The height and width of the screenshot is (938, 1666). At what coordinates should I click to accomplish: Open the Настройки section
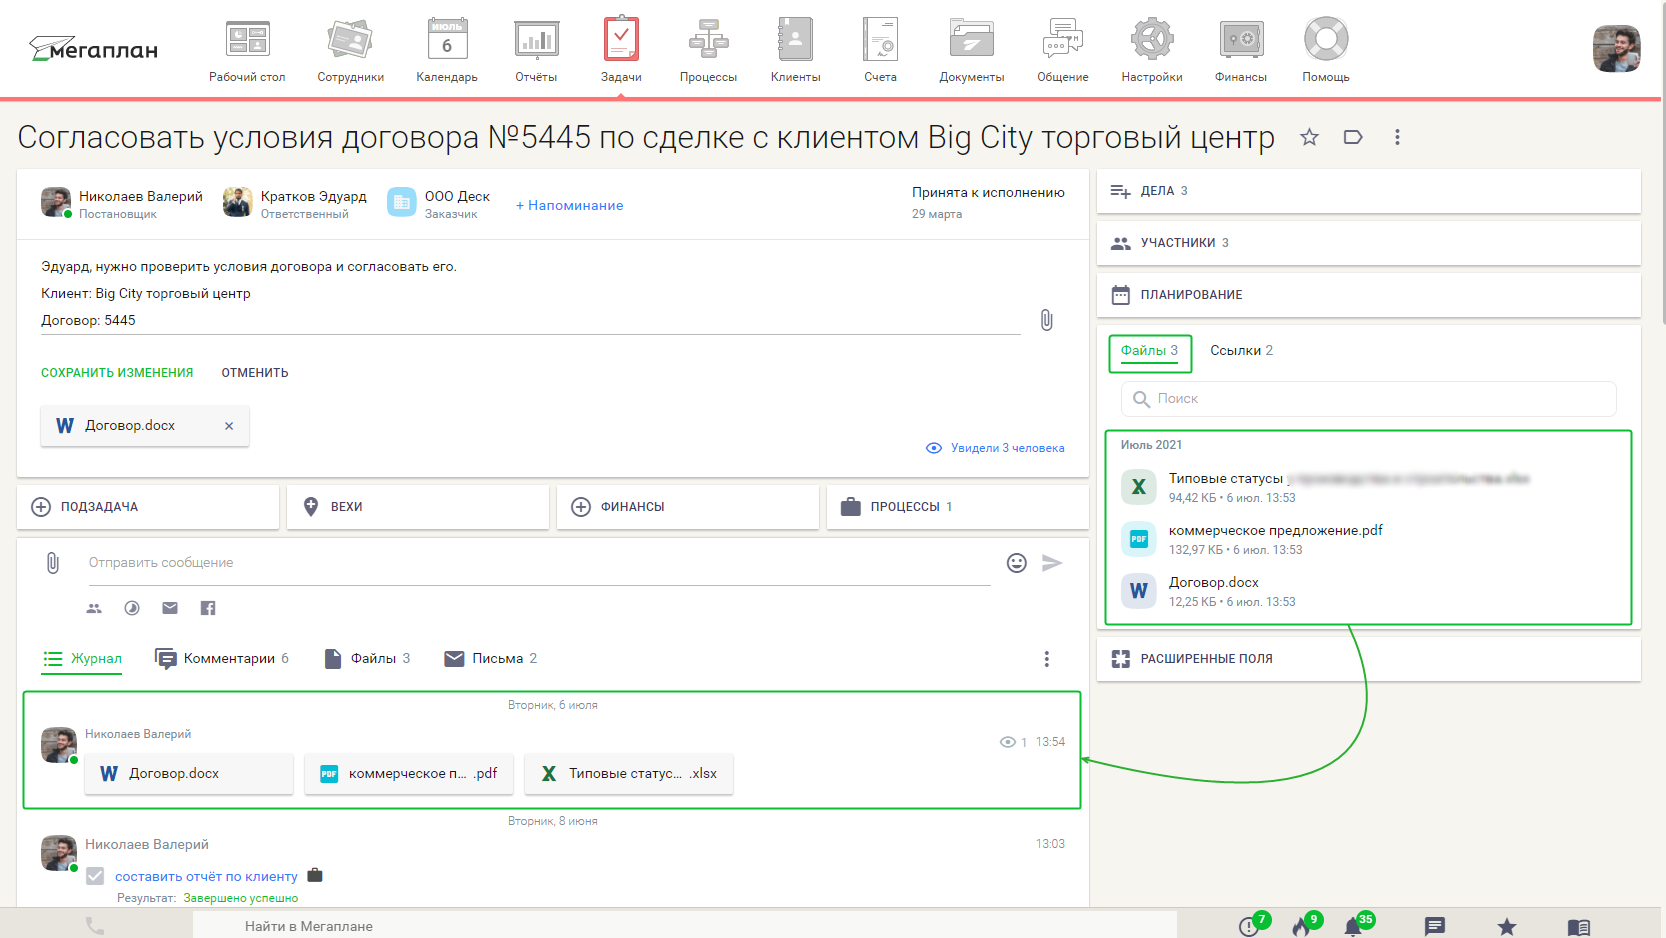click(1151, 51)
